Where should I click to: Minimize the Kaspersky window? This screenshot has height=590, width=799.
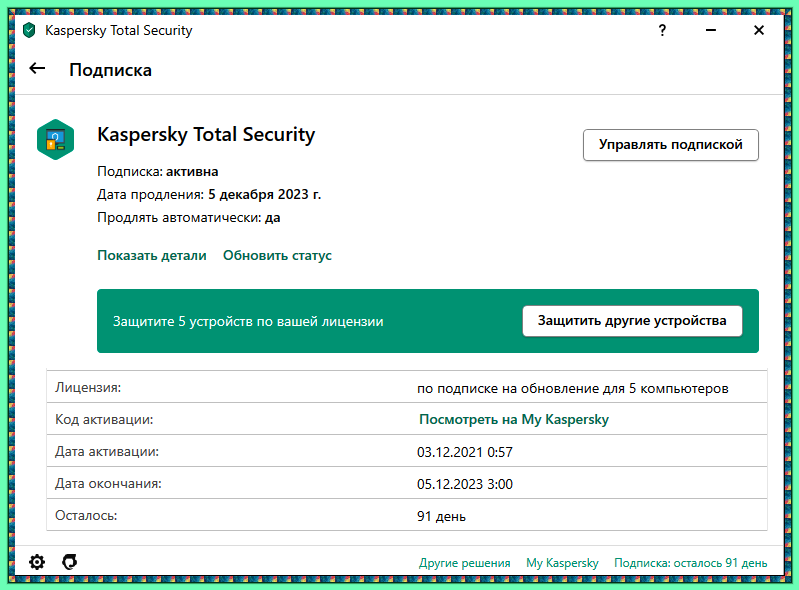711,31
